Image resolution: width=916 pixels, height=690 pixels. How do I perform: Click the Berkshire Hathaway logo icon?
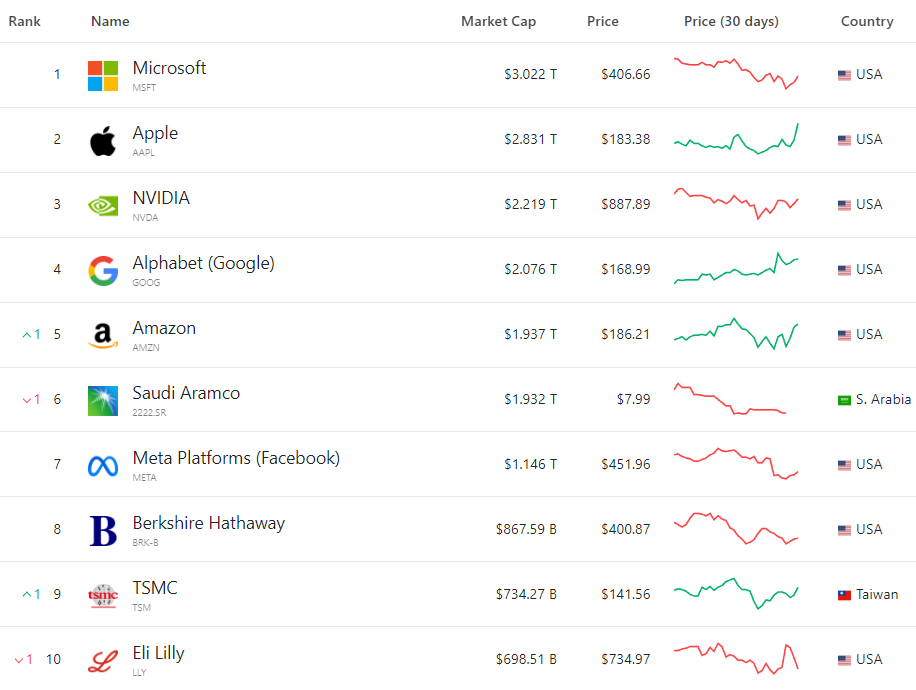103,531
